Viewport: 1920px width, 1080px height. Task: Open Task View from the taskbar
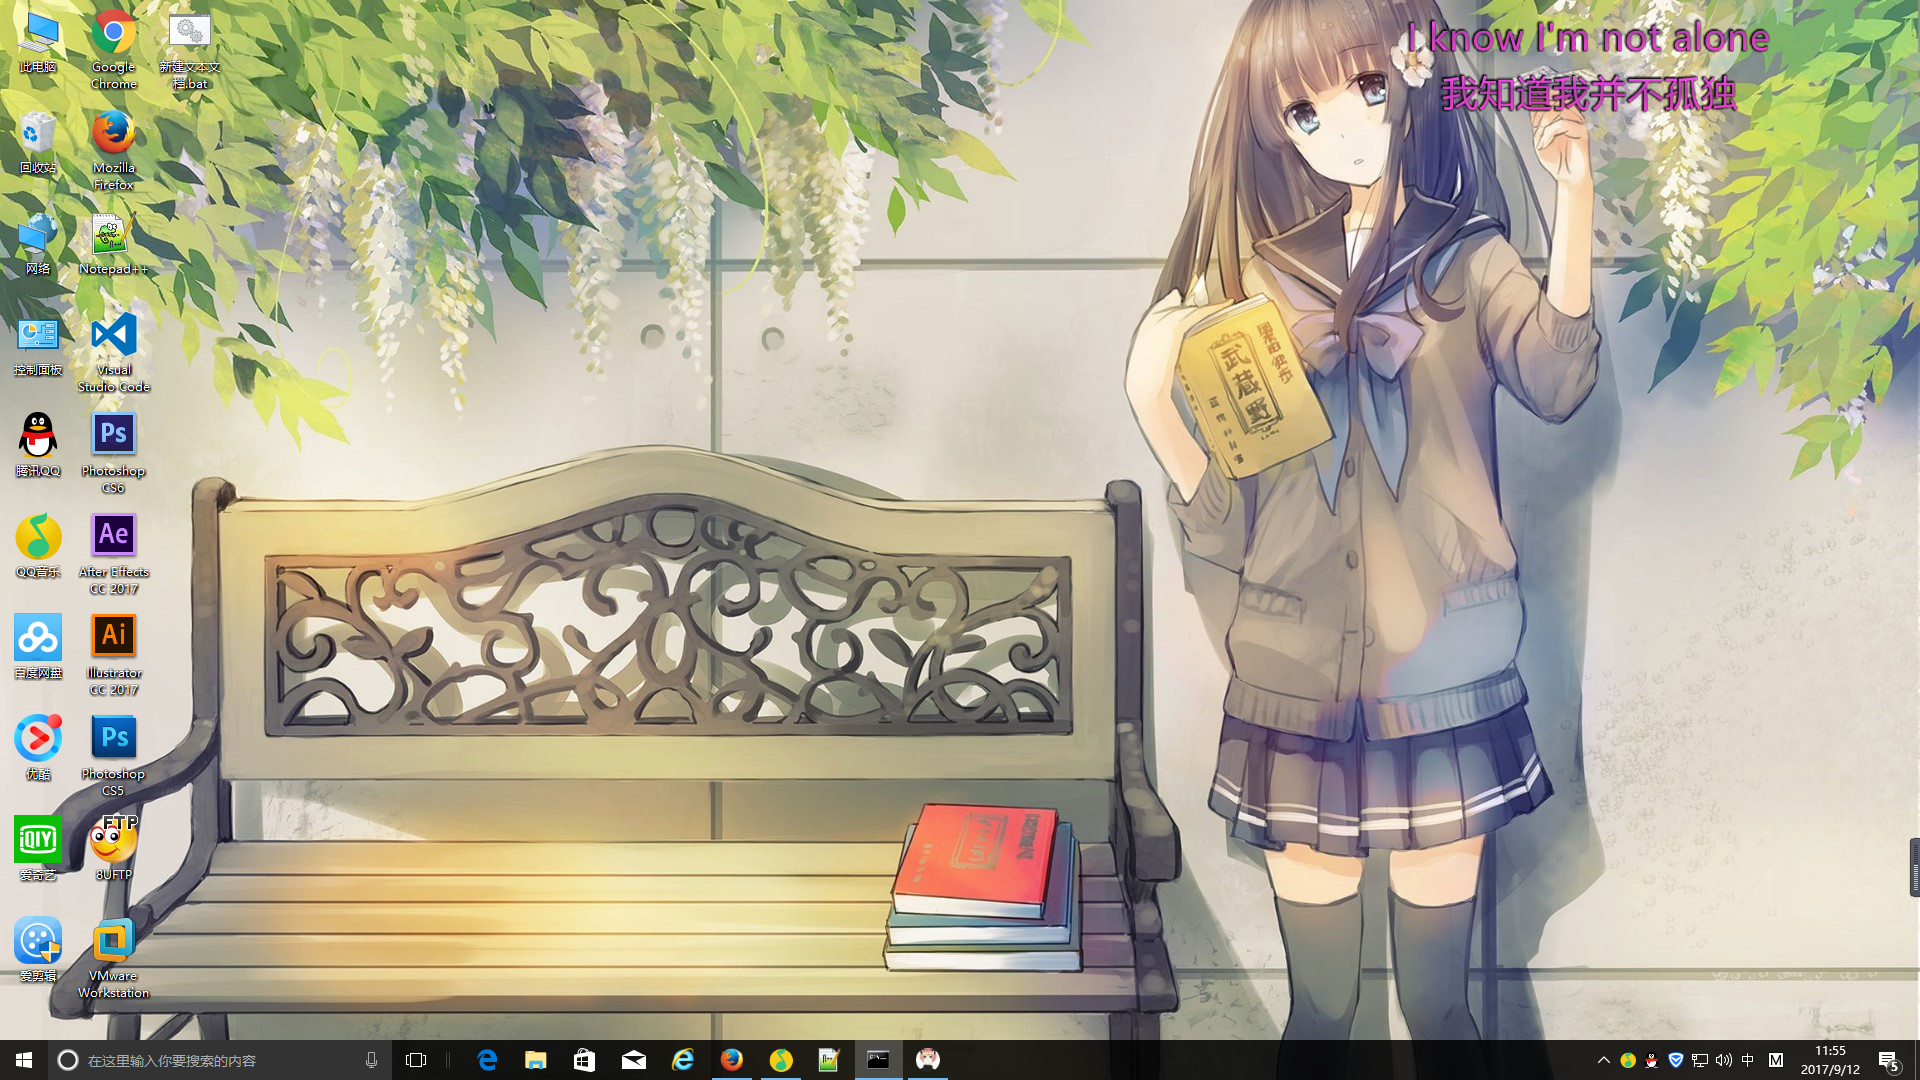[x=416, y=1060]
